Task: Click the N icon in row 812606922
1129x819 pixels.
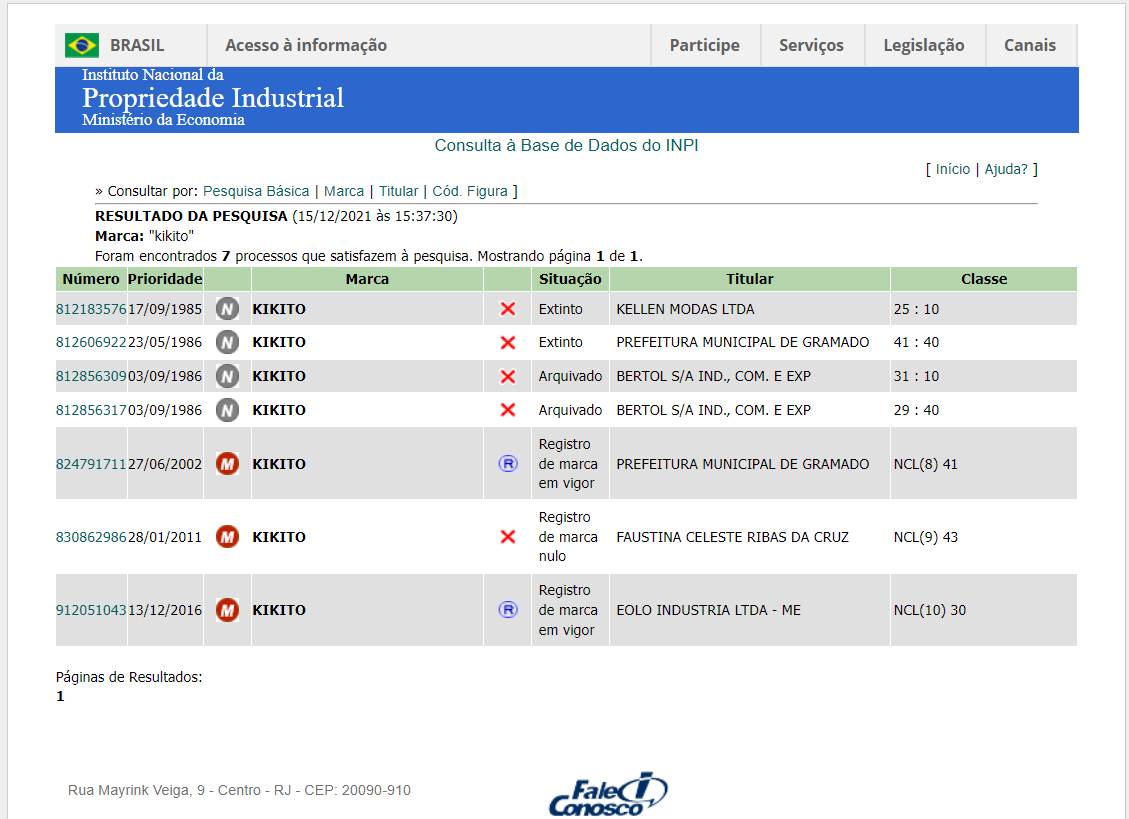Action: point(228,342)
